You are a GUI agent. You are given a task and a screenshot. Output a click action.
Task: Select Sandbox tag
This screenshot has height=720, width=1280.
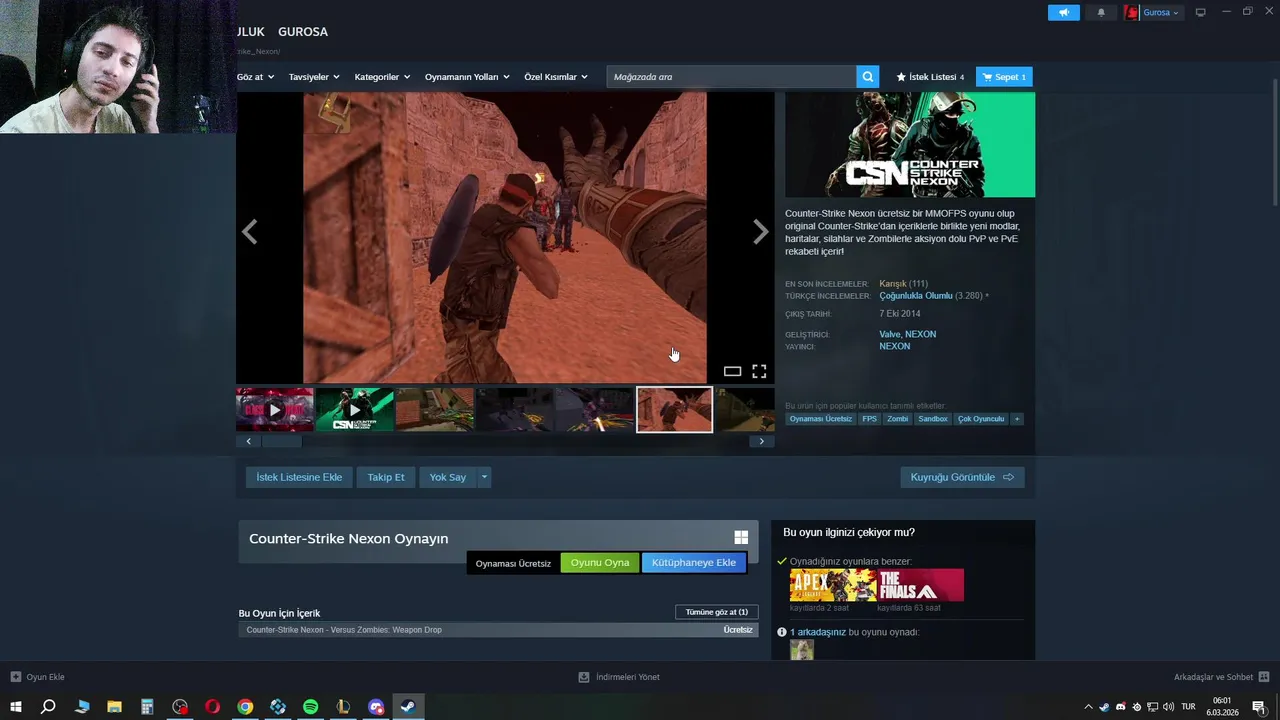pyautogui.click(x=933, y=419)
